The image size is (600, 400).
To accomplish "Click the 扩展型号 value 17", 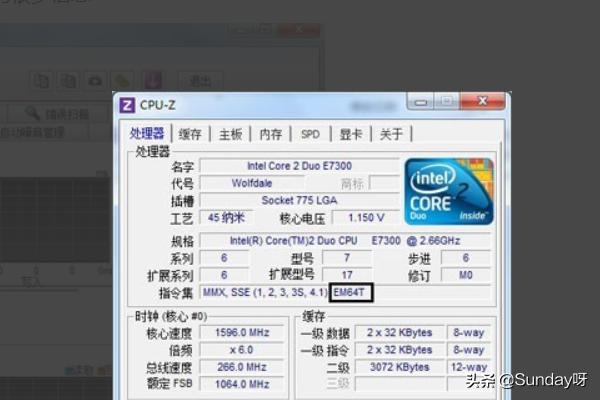I will tap(347, 275).
